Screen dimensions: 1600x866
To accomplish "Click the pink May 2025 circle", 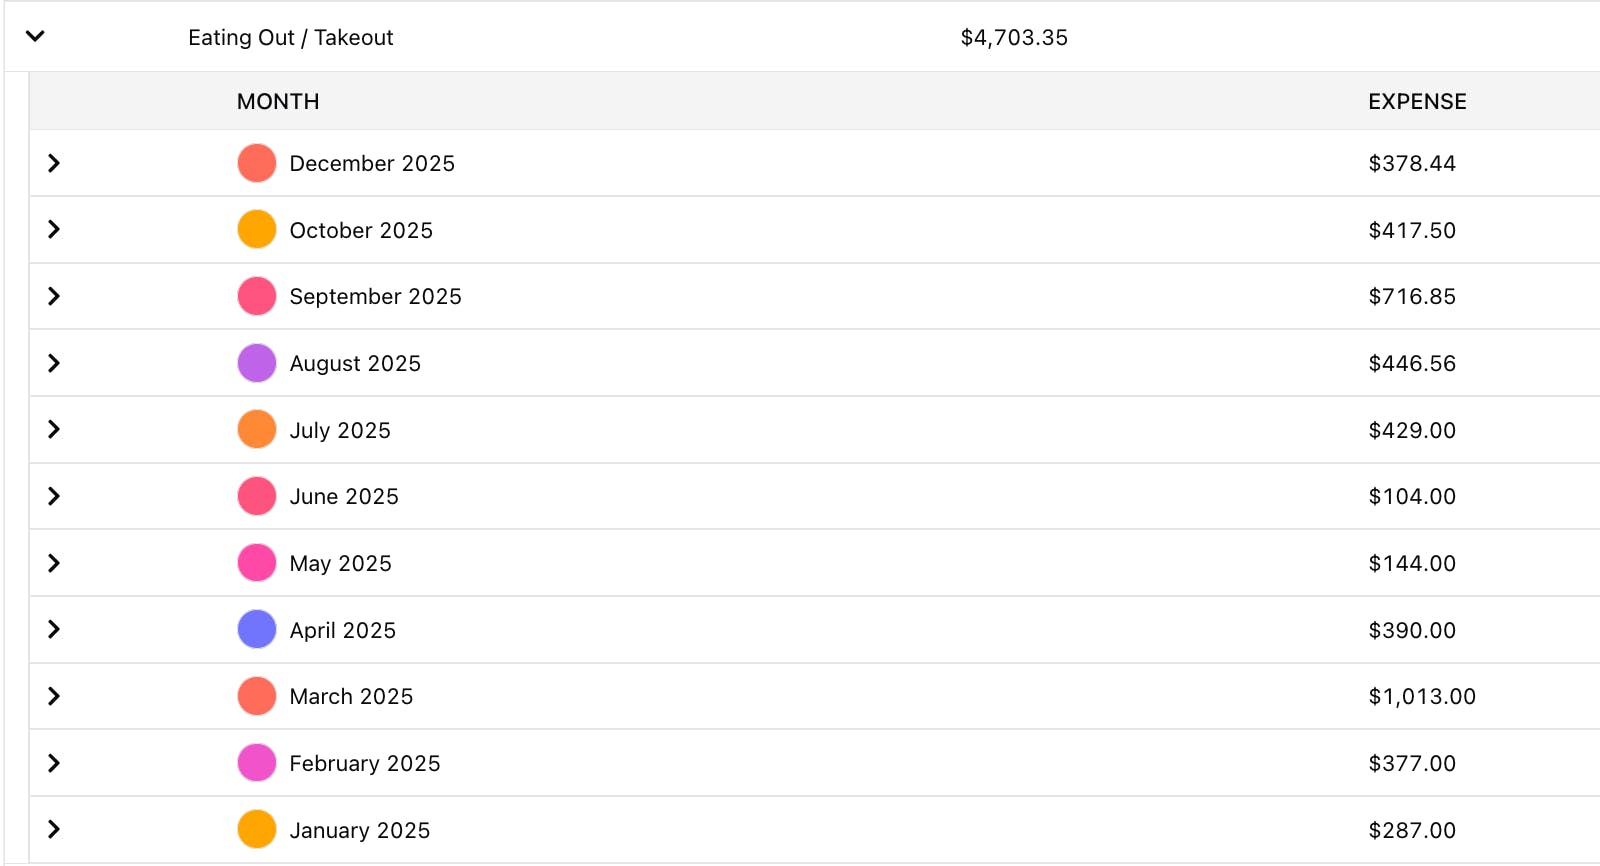I will [257, 563].
